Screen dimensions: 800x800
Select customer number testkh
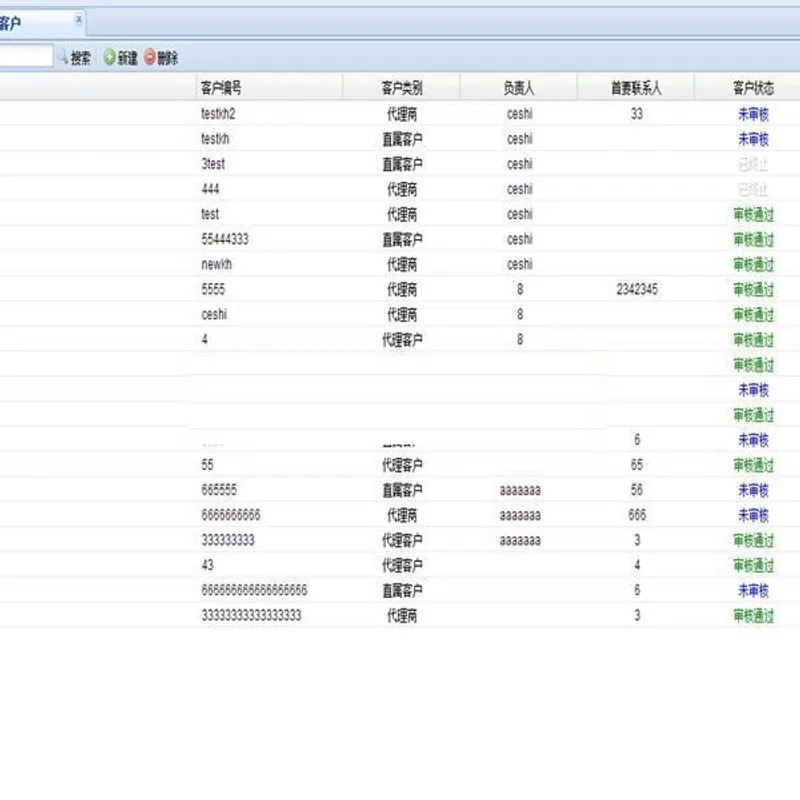(215, 139)
